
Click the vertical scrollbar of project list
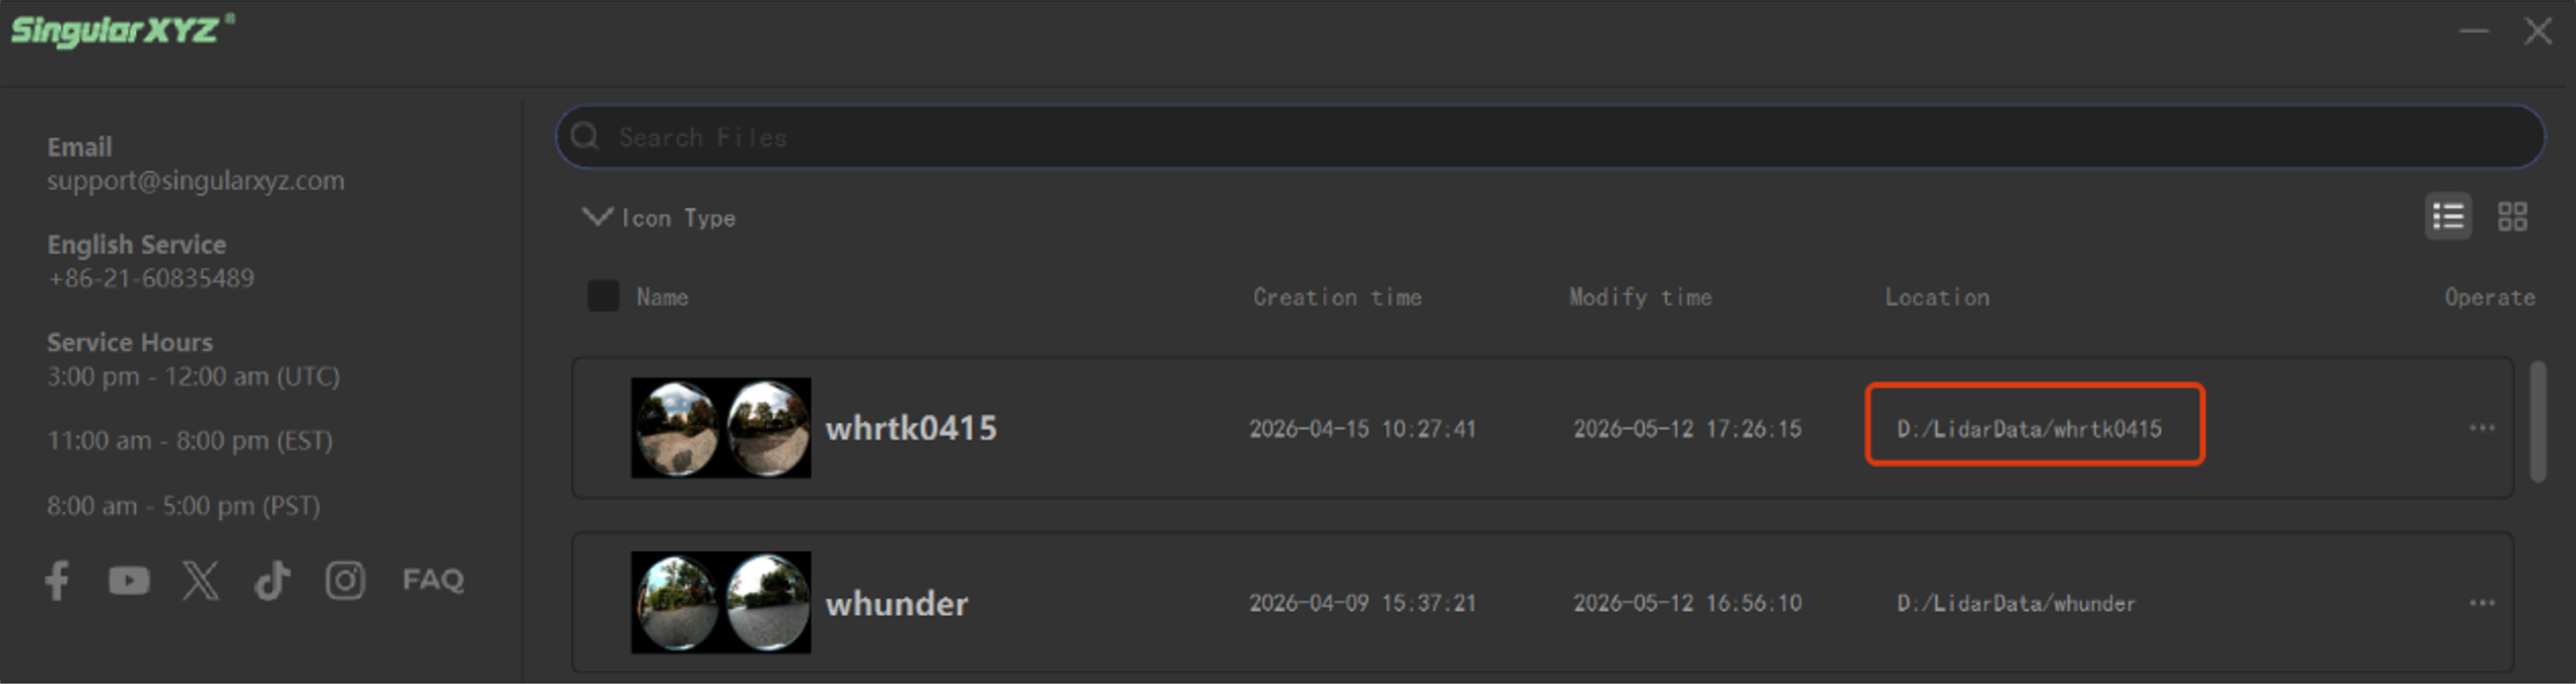(x=2538, y=422)
